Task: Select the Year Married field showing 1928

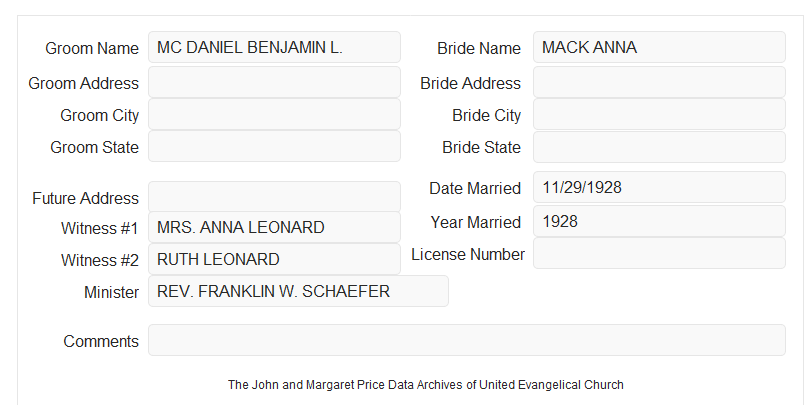Action: (659, 221)
